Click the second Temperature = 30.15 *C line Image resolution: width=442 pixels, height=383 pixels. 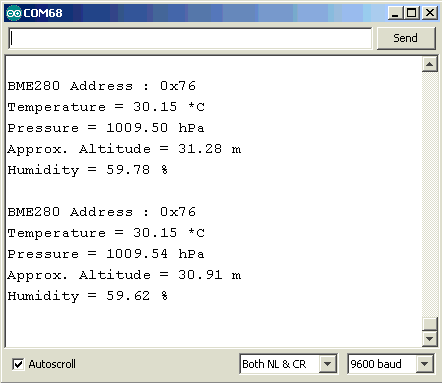coord(106,233)
